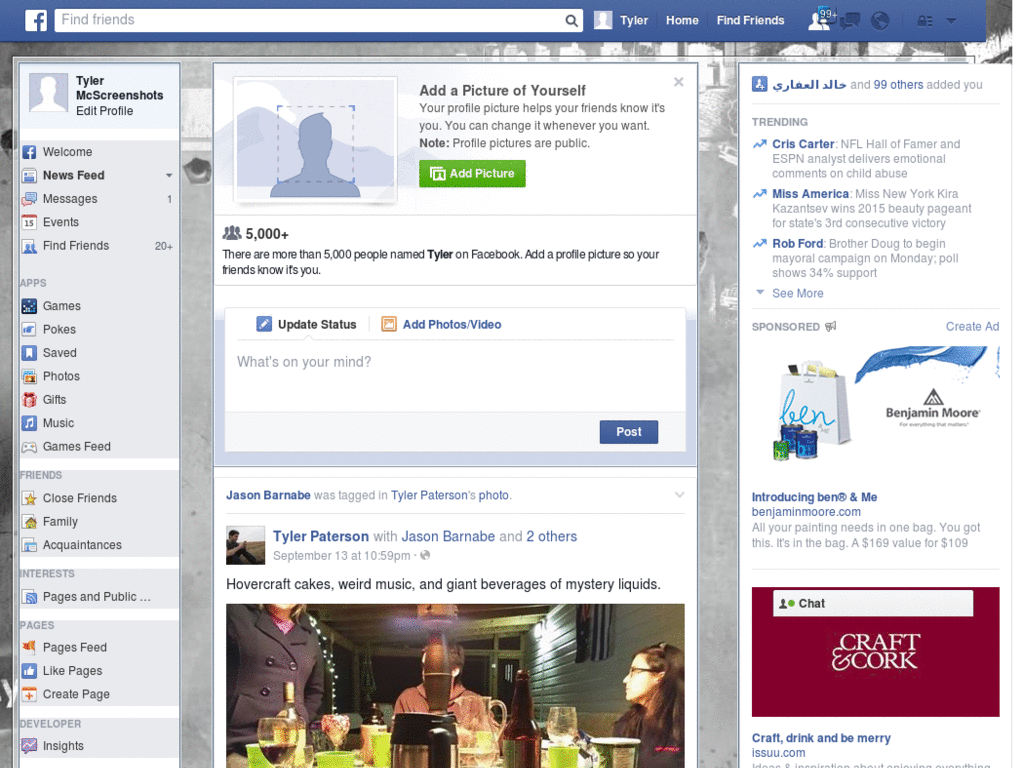Viewport: 1024px width, 768px height.
Task: Open the account menu dropdown arrow
Action: pos(951,21)
